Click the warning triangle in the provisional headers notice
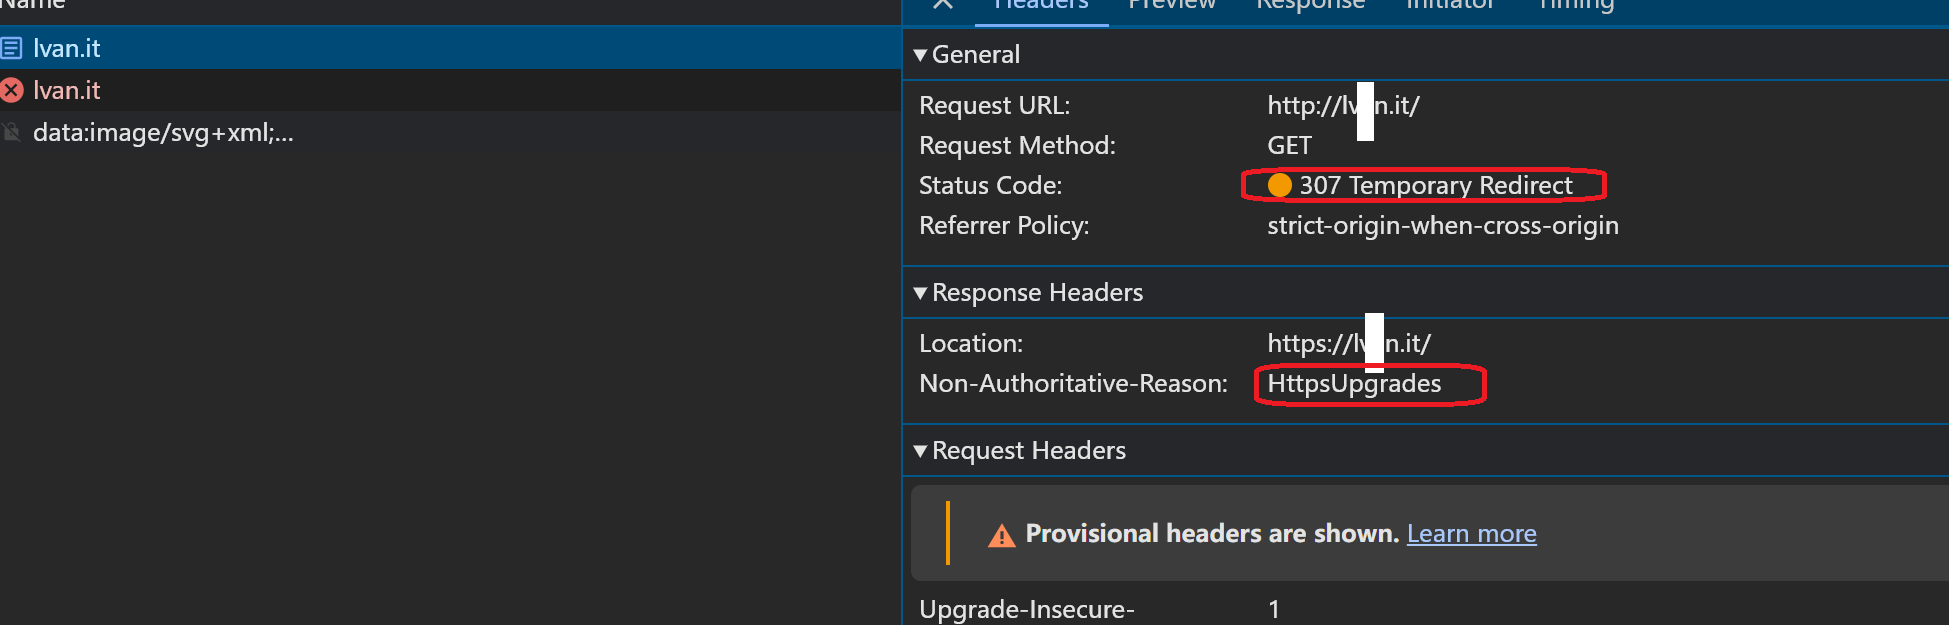 (1001, 536)
